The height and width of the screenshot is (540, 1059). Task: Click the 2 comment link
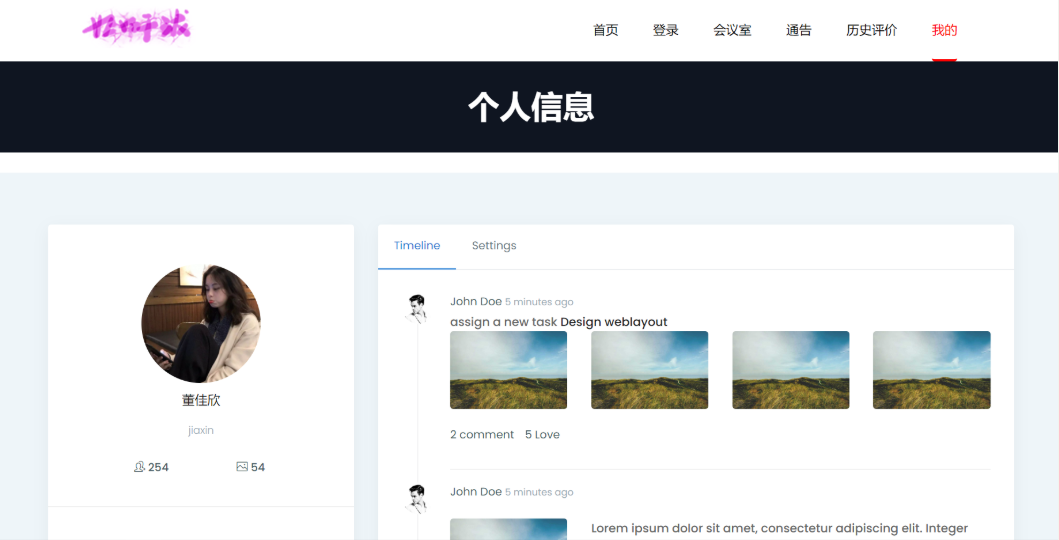coord(482,435)
